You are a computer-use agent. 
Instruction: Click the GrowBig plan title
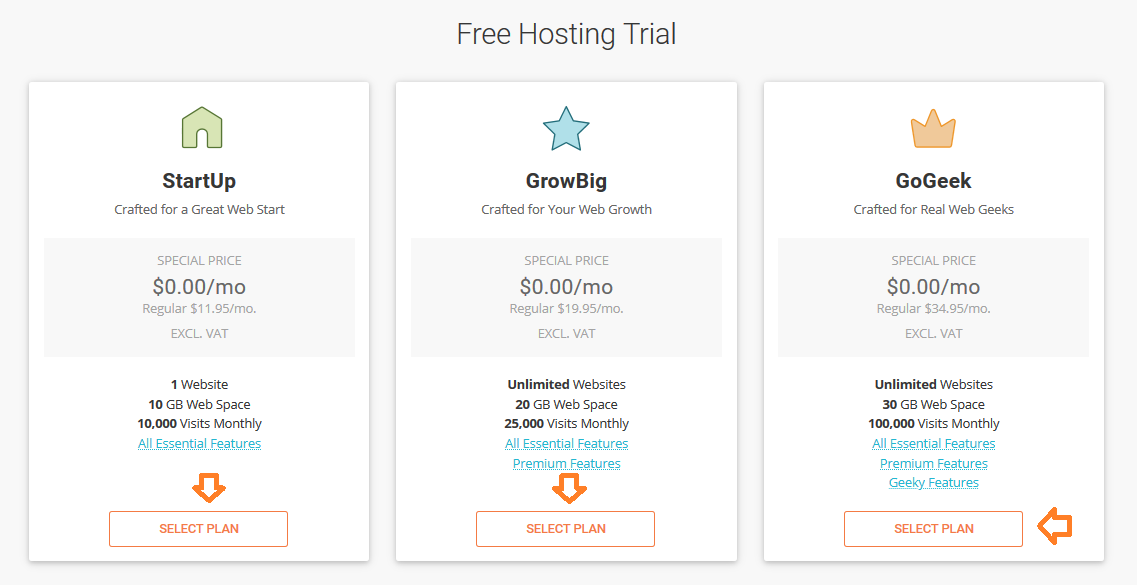pos(566,181)
